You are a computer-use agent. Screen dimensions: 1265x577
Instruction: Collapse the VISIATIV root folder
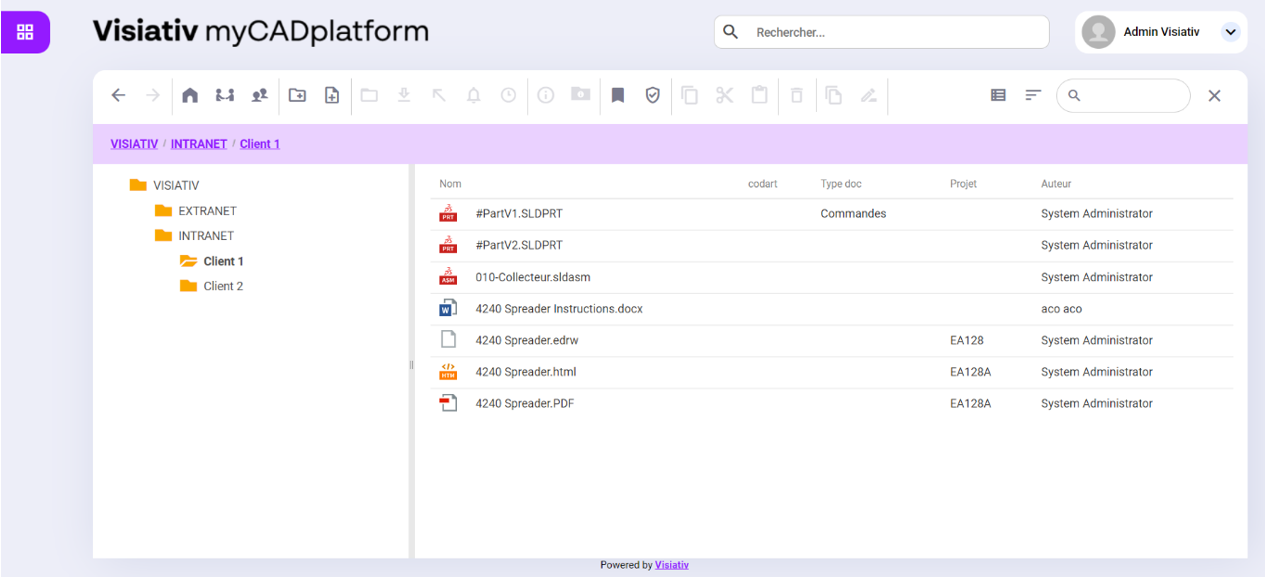tap(138, 185)
